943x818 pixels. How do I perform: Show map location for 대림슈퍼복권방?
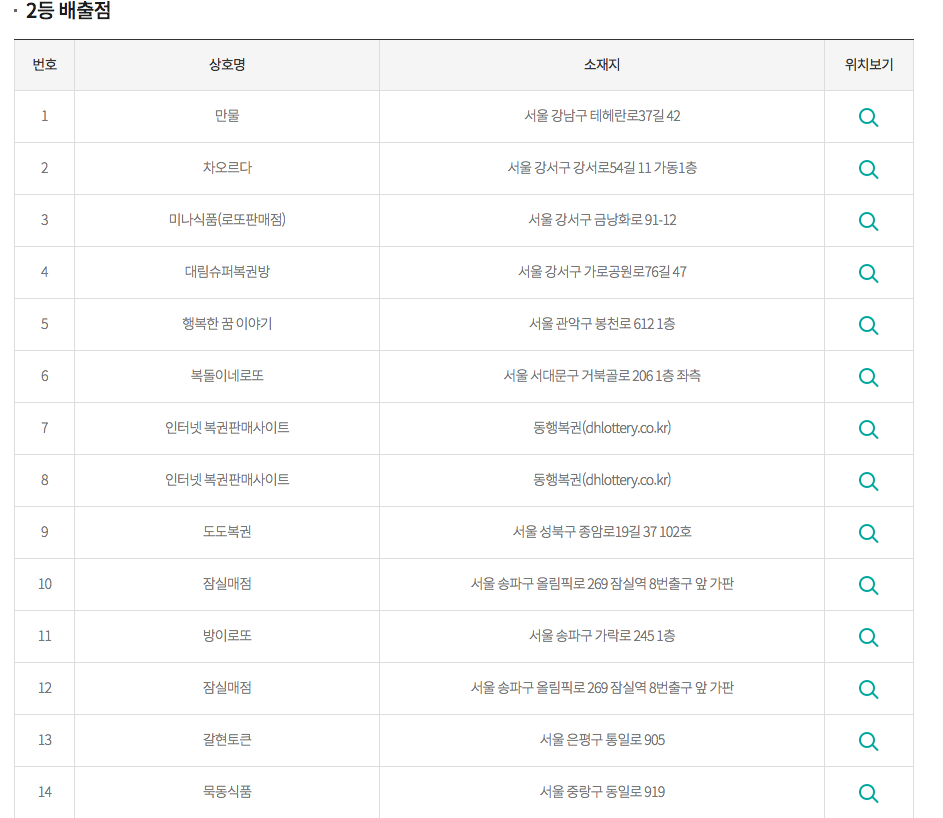click(x=868, y=273)
